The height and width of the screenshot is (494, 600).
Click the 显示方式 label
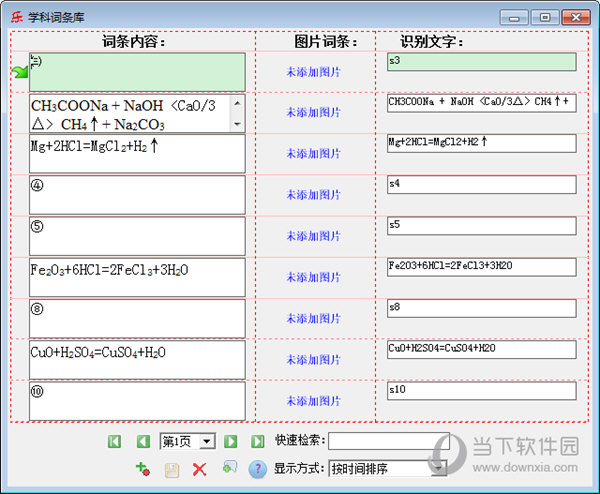click(299, 468)
